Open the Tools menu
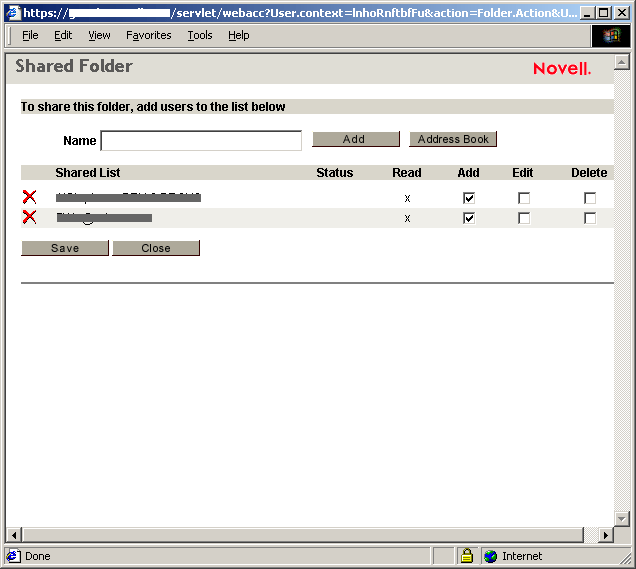This screenshot has width=636, height=569. (200, 36)
